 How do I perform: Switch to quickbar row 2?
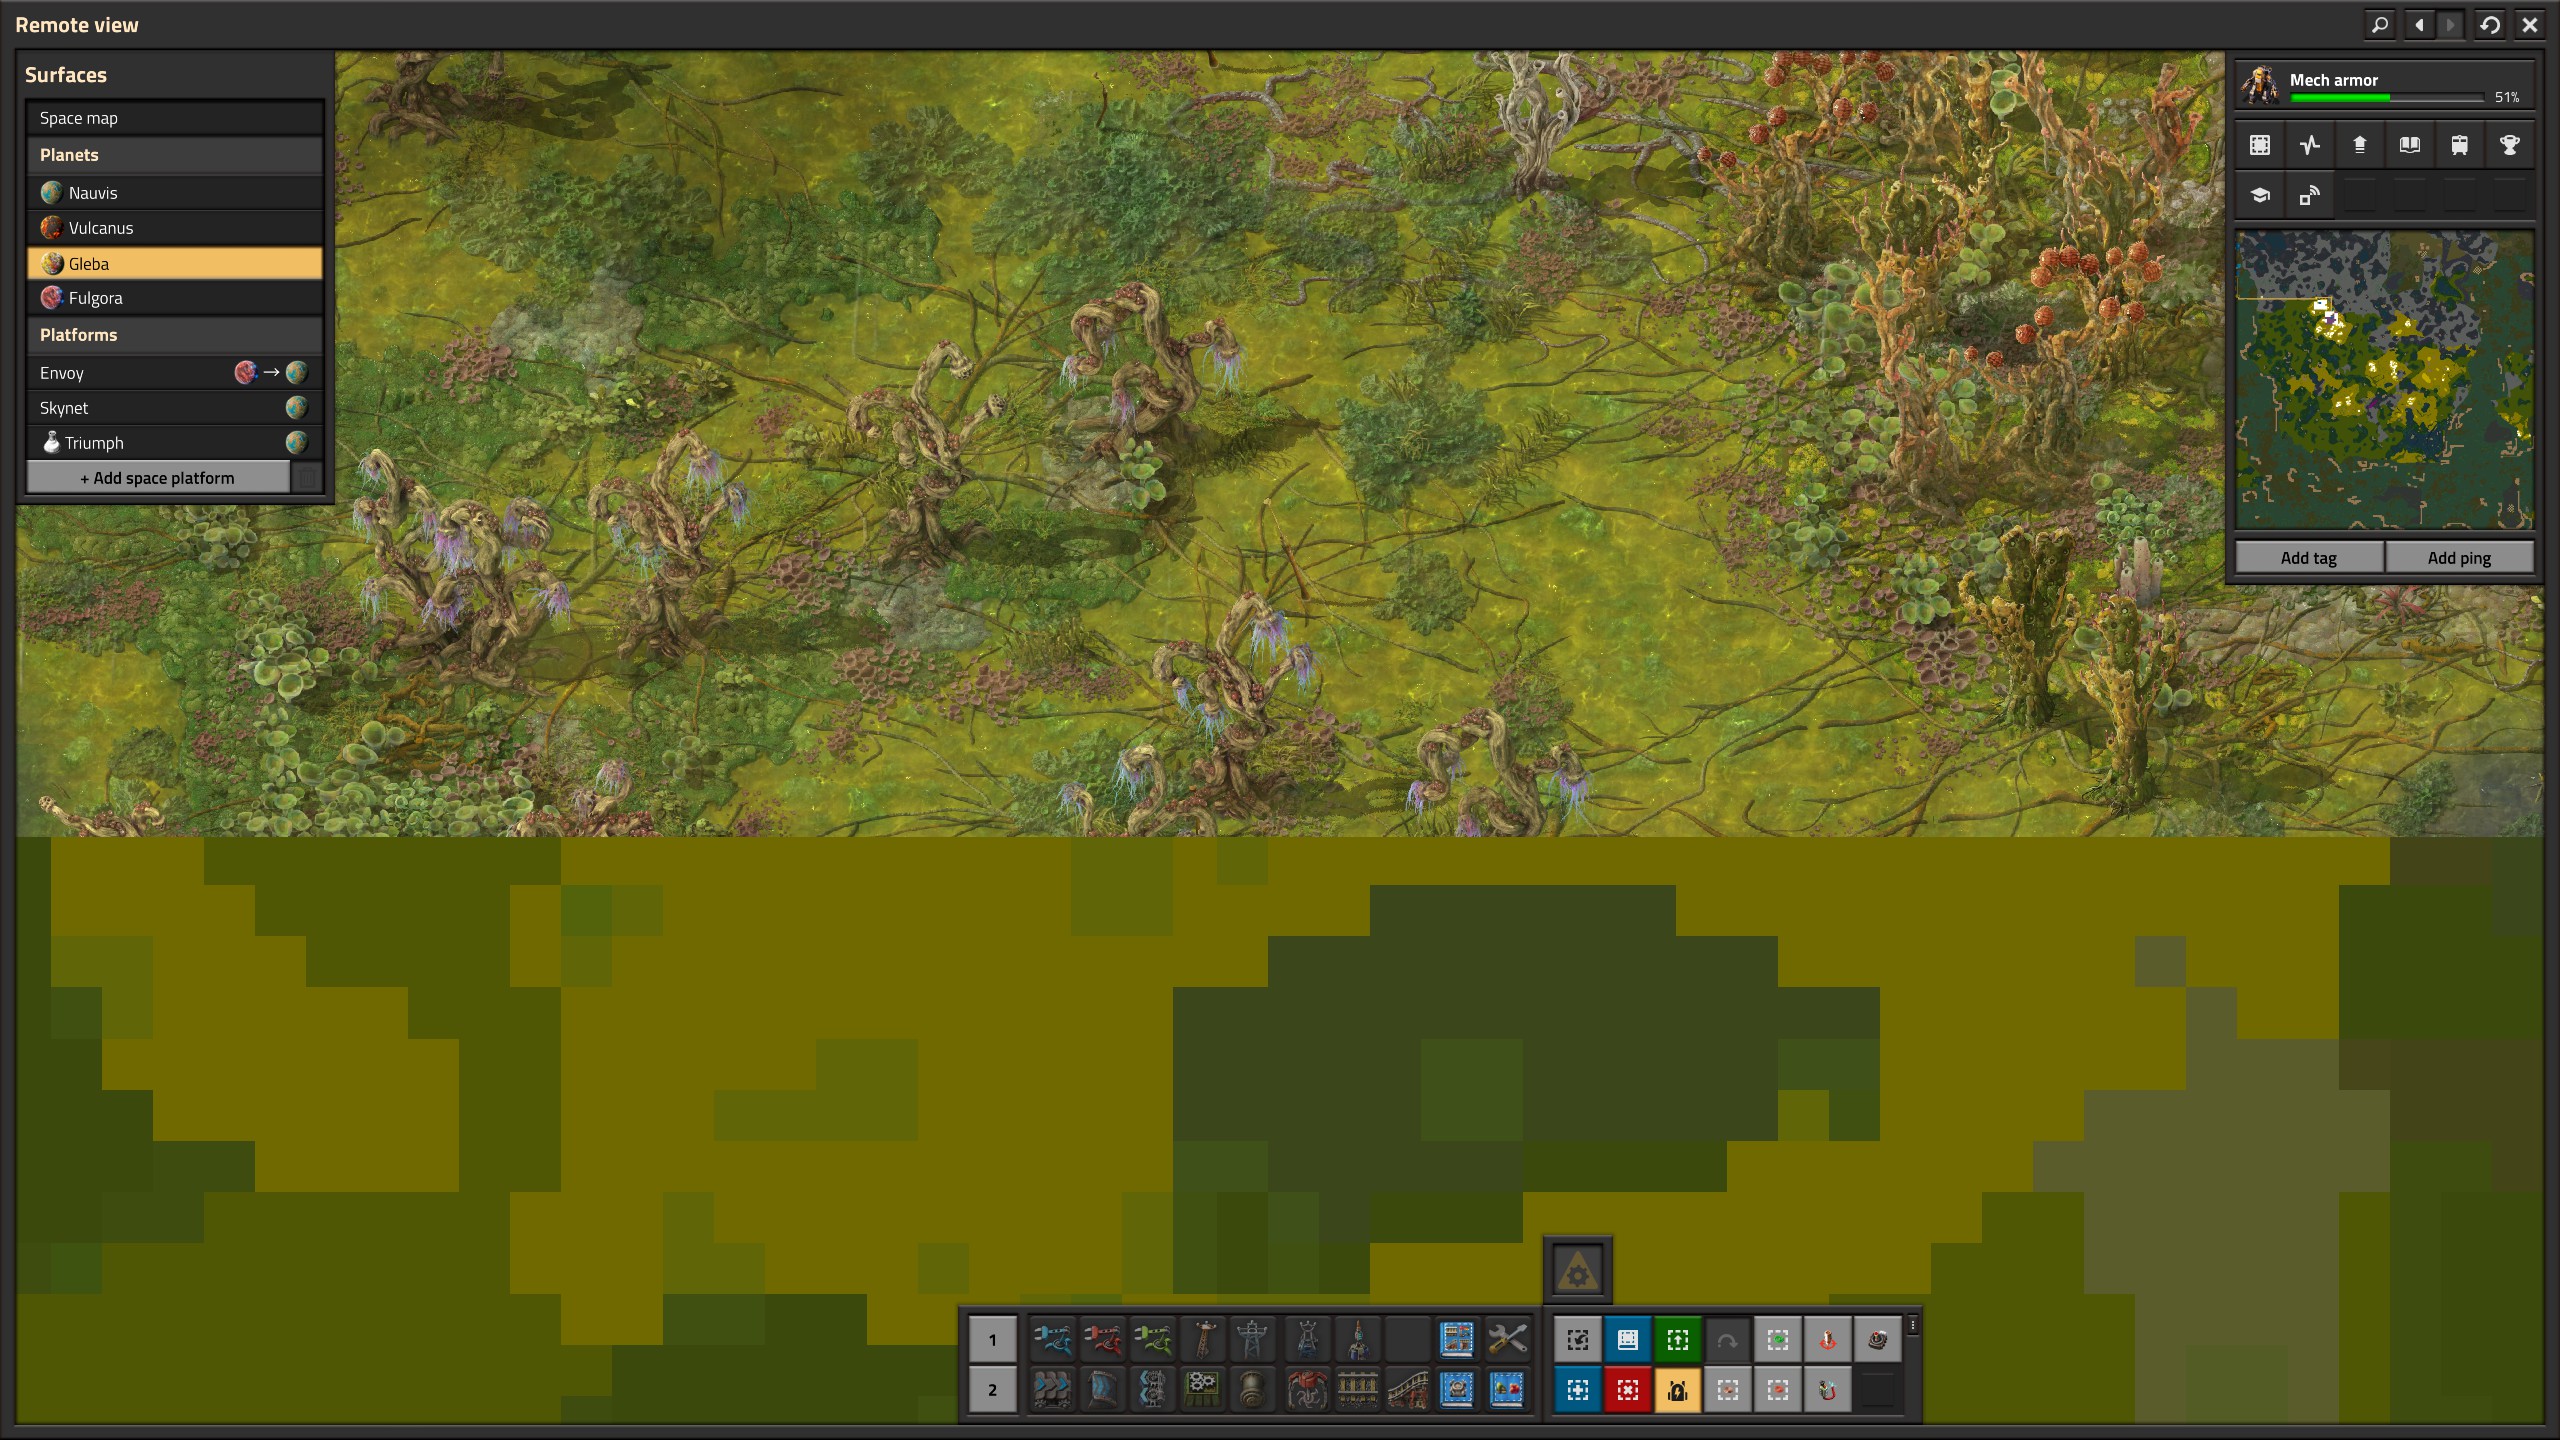[992, 1389]
